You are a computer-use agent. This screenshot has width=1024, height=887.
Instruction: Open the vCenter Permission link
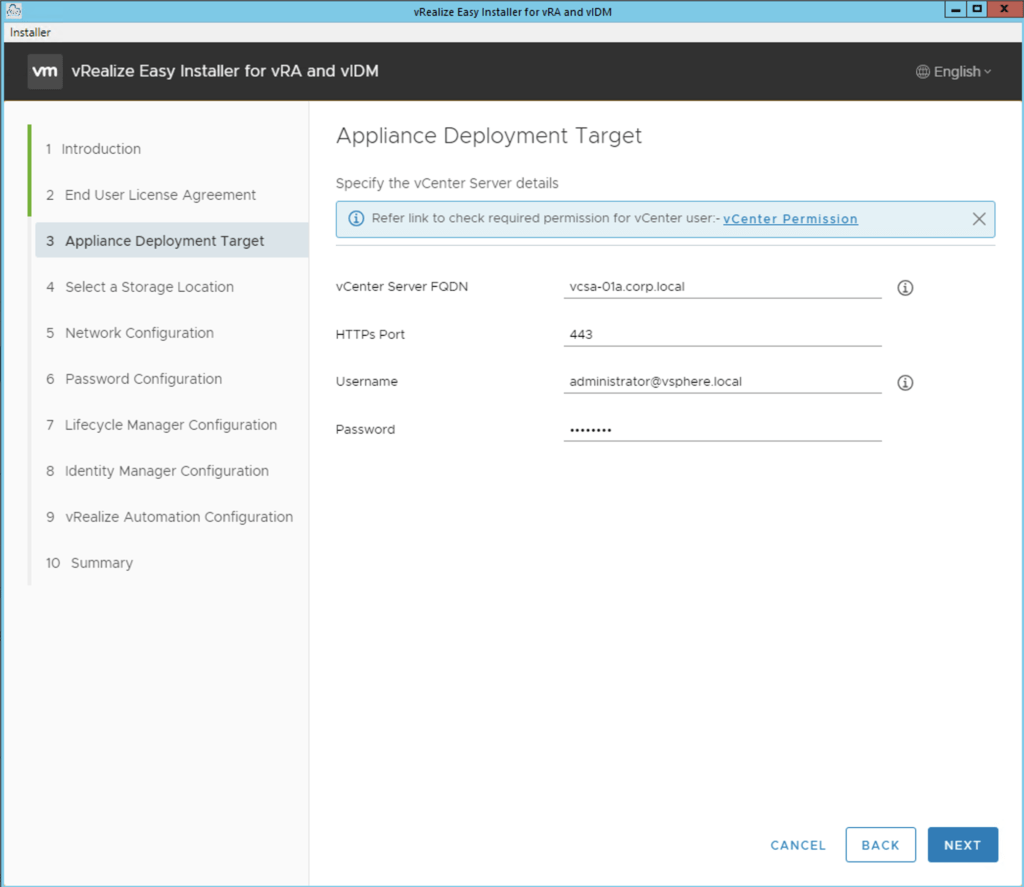tap(790, 219)
